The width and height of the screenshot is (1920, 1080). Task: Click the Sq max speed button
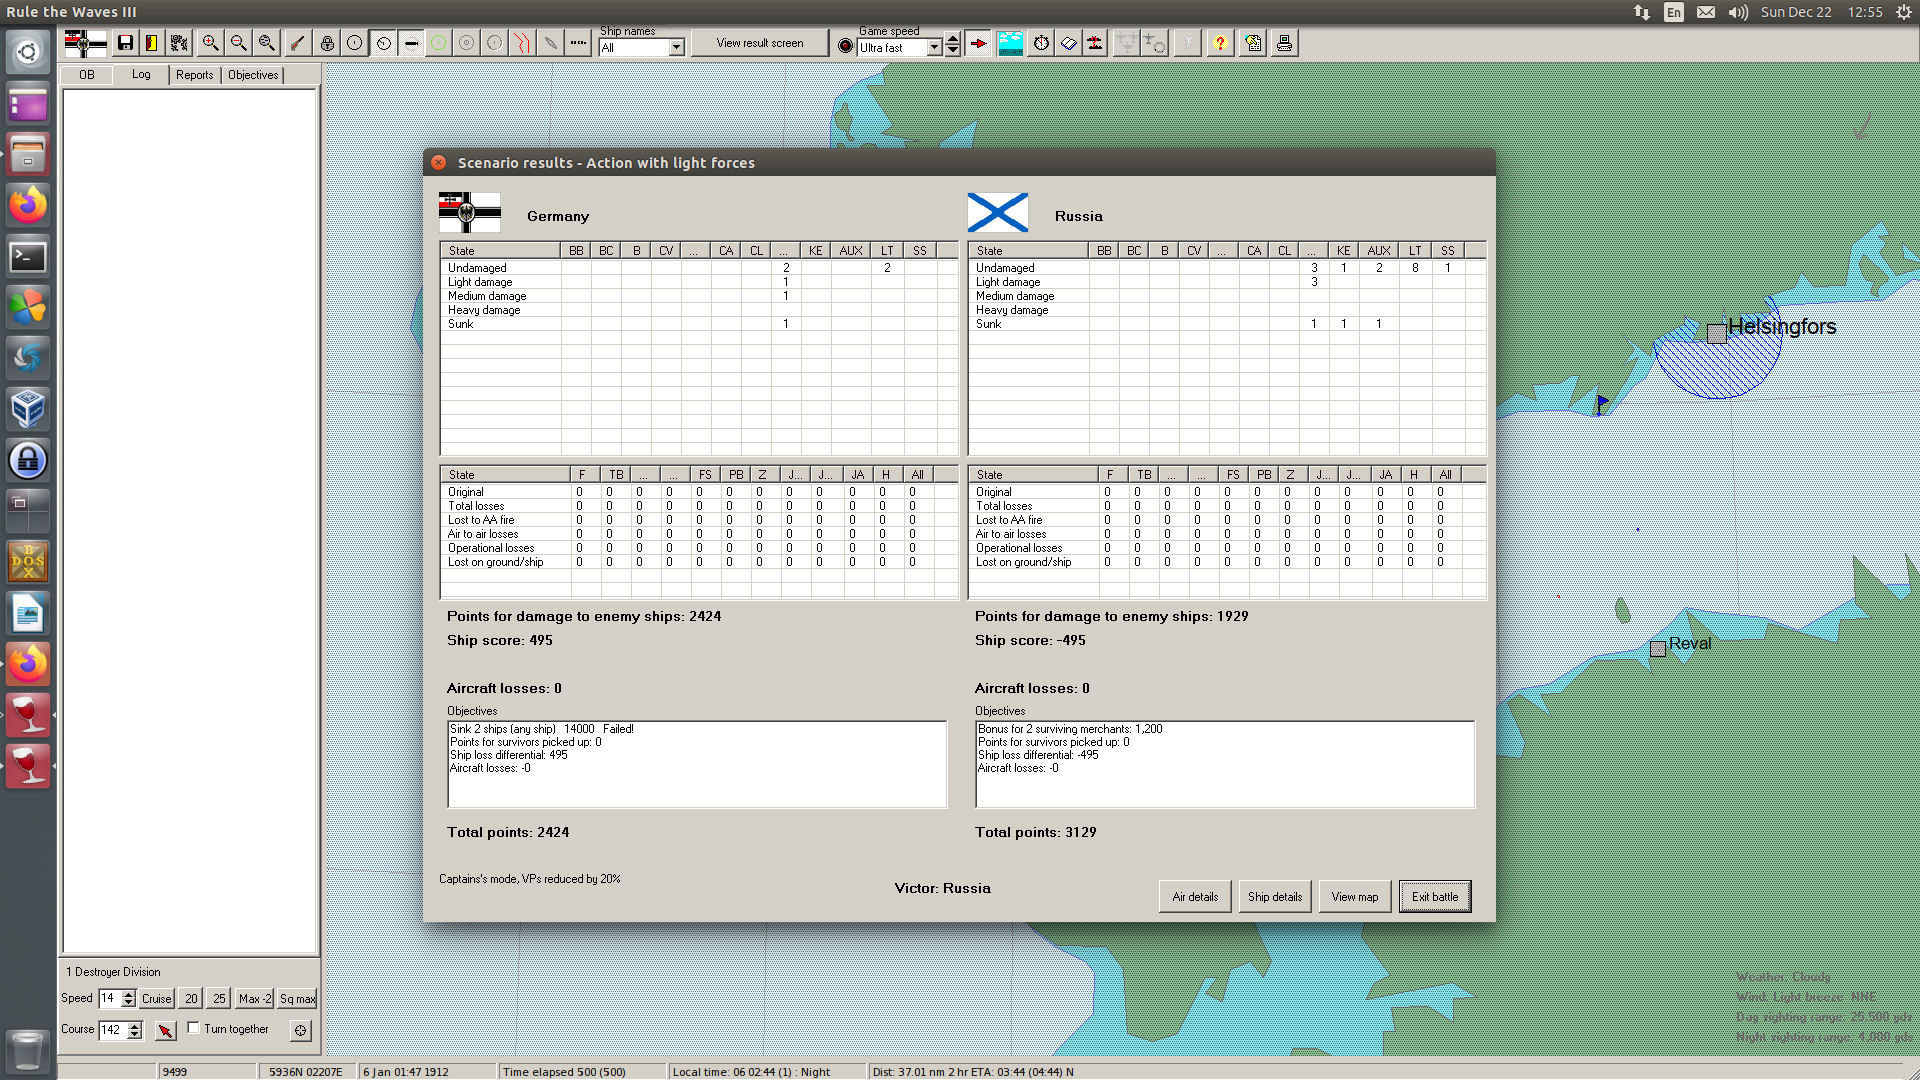pos(297,998)
